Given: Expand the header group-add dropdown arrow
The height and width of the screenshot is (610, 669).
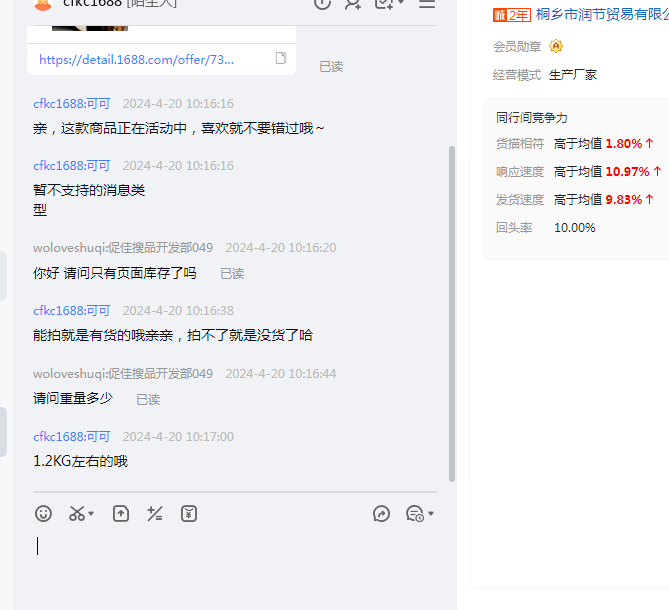Looking at the screenshot, I should click(x=401, y=3).
